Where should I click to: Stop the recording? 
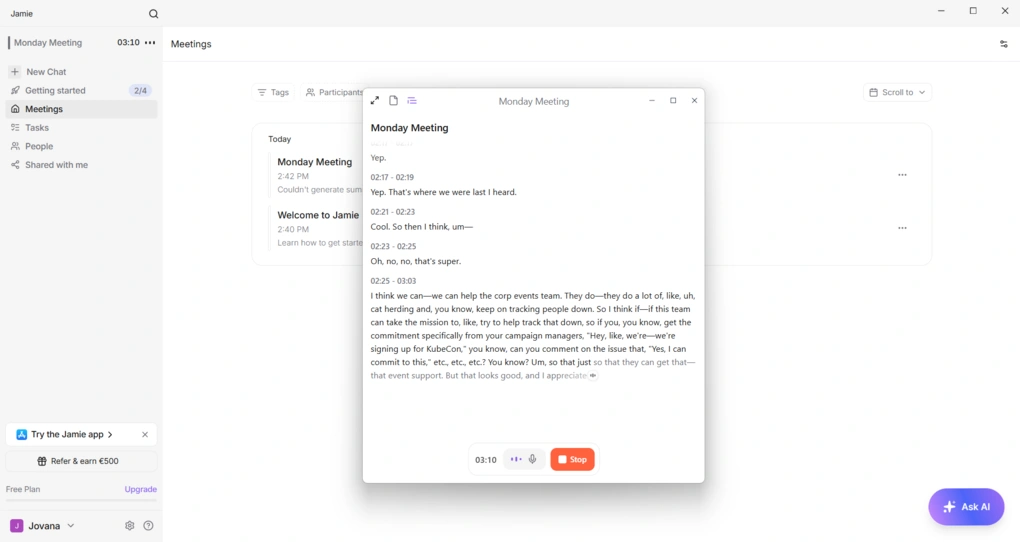pos(572,459)
